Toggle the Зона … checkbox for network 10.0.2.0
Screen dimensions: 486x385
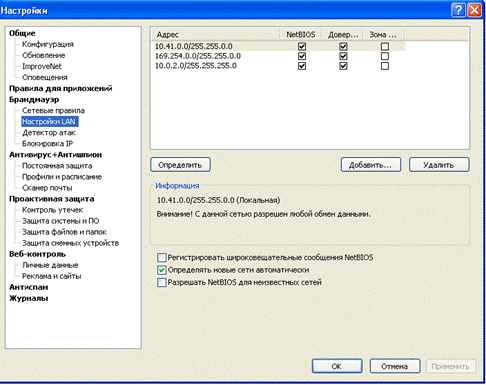pyautogui.click(x=385, y=66)
